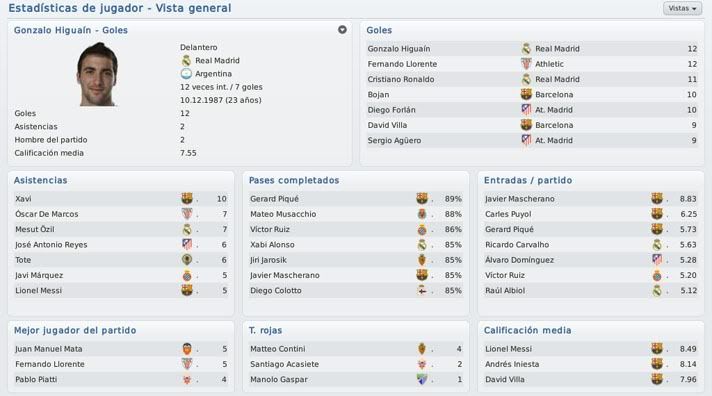Open the Pases completados stat header
This screenshot has width=712, height=396.
(294, 180)
